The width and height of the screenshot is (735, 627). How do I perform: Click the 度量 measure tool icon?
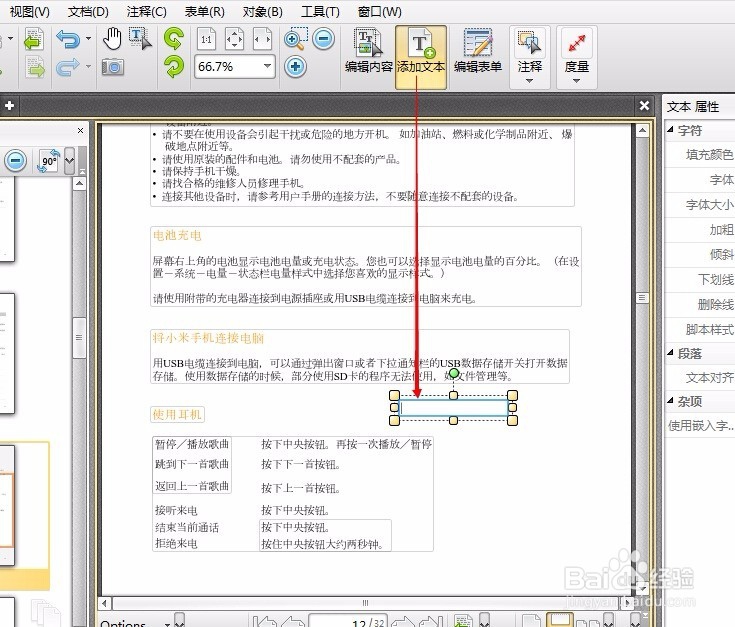pos(577,43)
